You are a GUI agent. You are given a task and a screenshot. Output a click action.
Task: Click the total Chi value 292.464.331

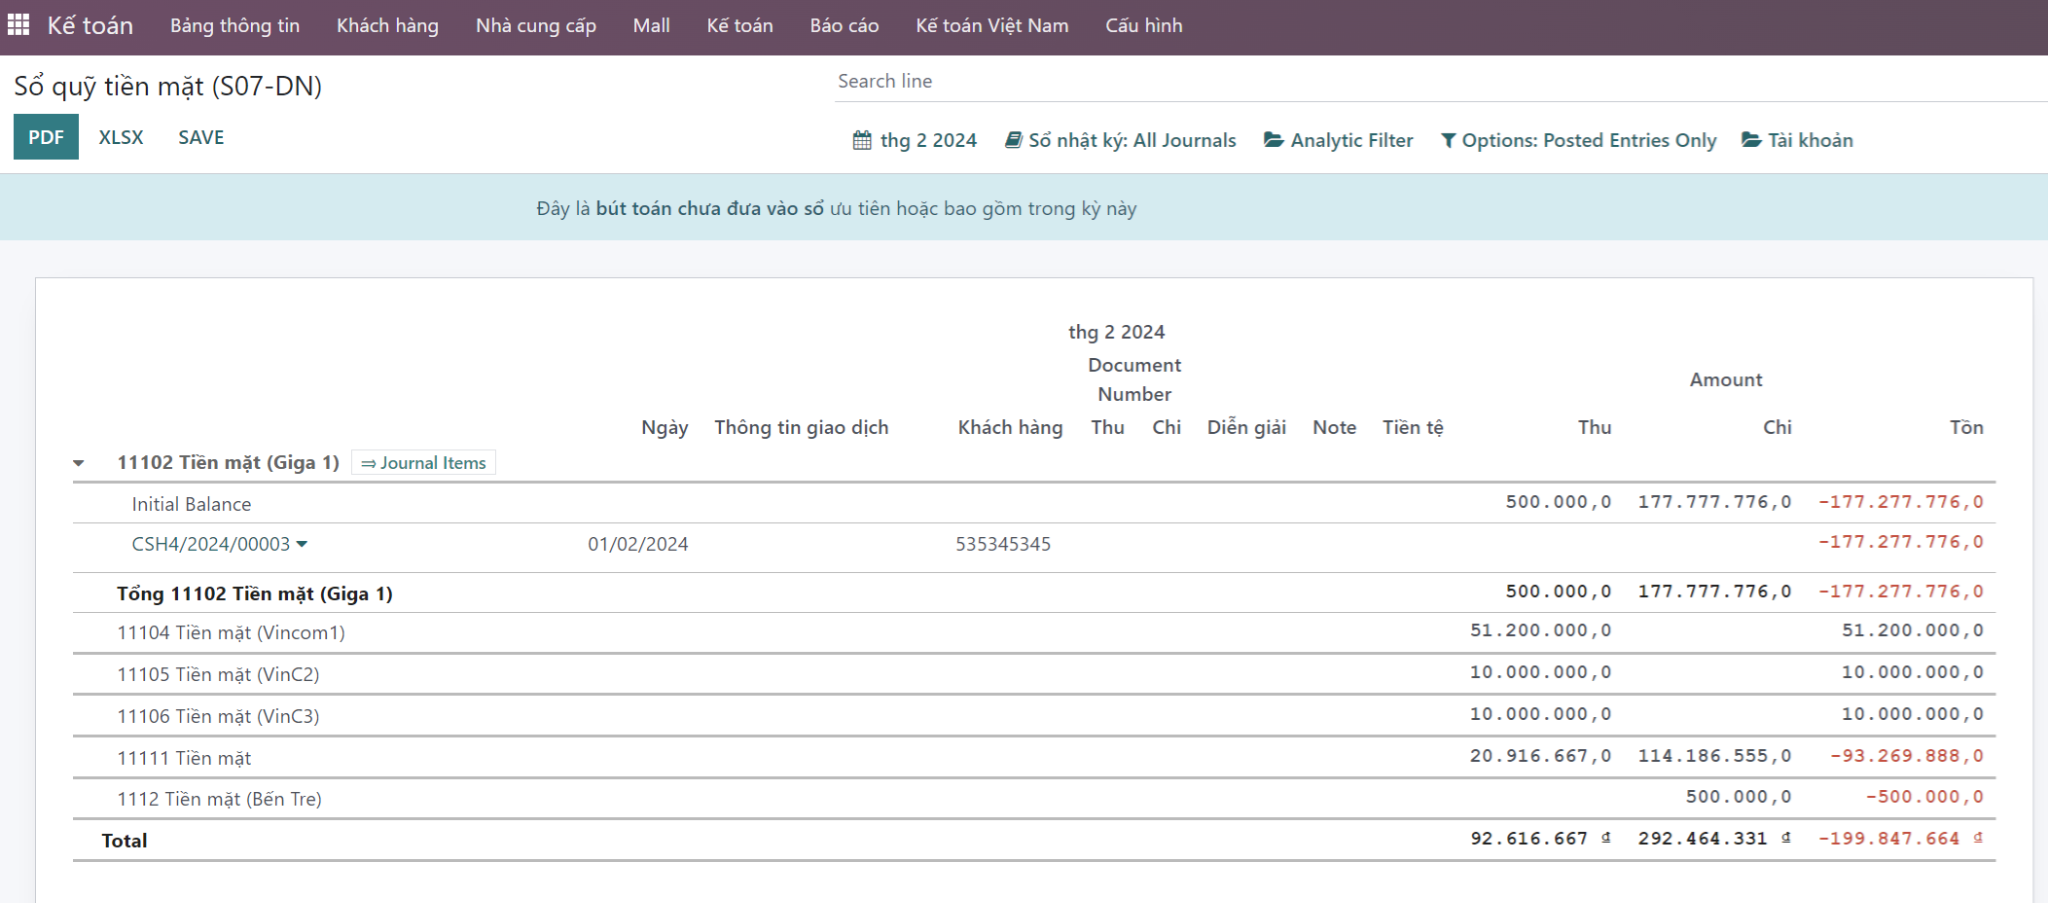(x=1714, y=839)
